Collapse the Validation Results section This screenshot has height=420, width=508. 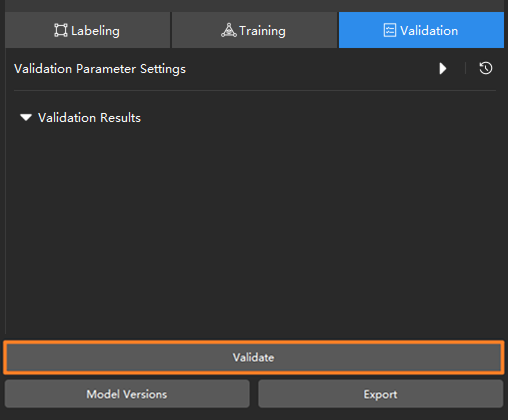[x=26, y=117]
